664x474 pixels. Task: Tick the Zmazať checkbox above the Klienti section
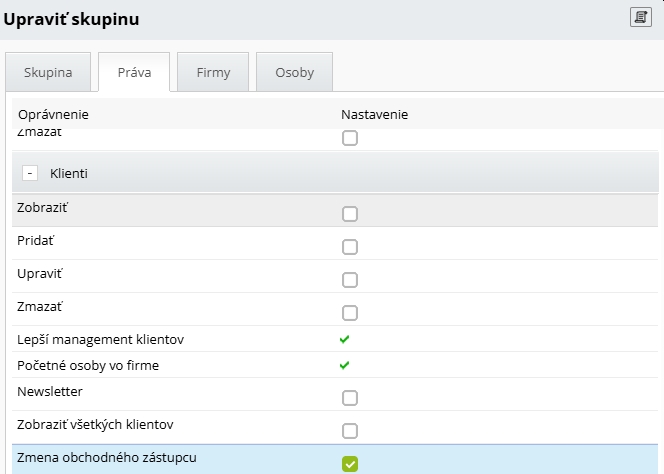point(350,138)
